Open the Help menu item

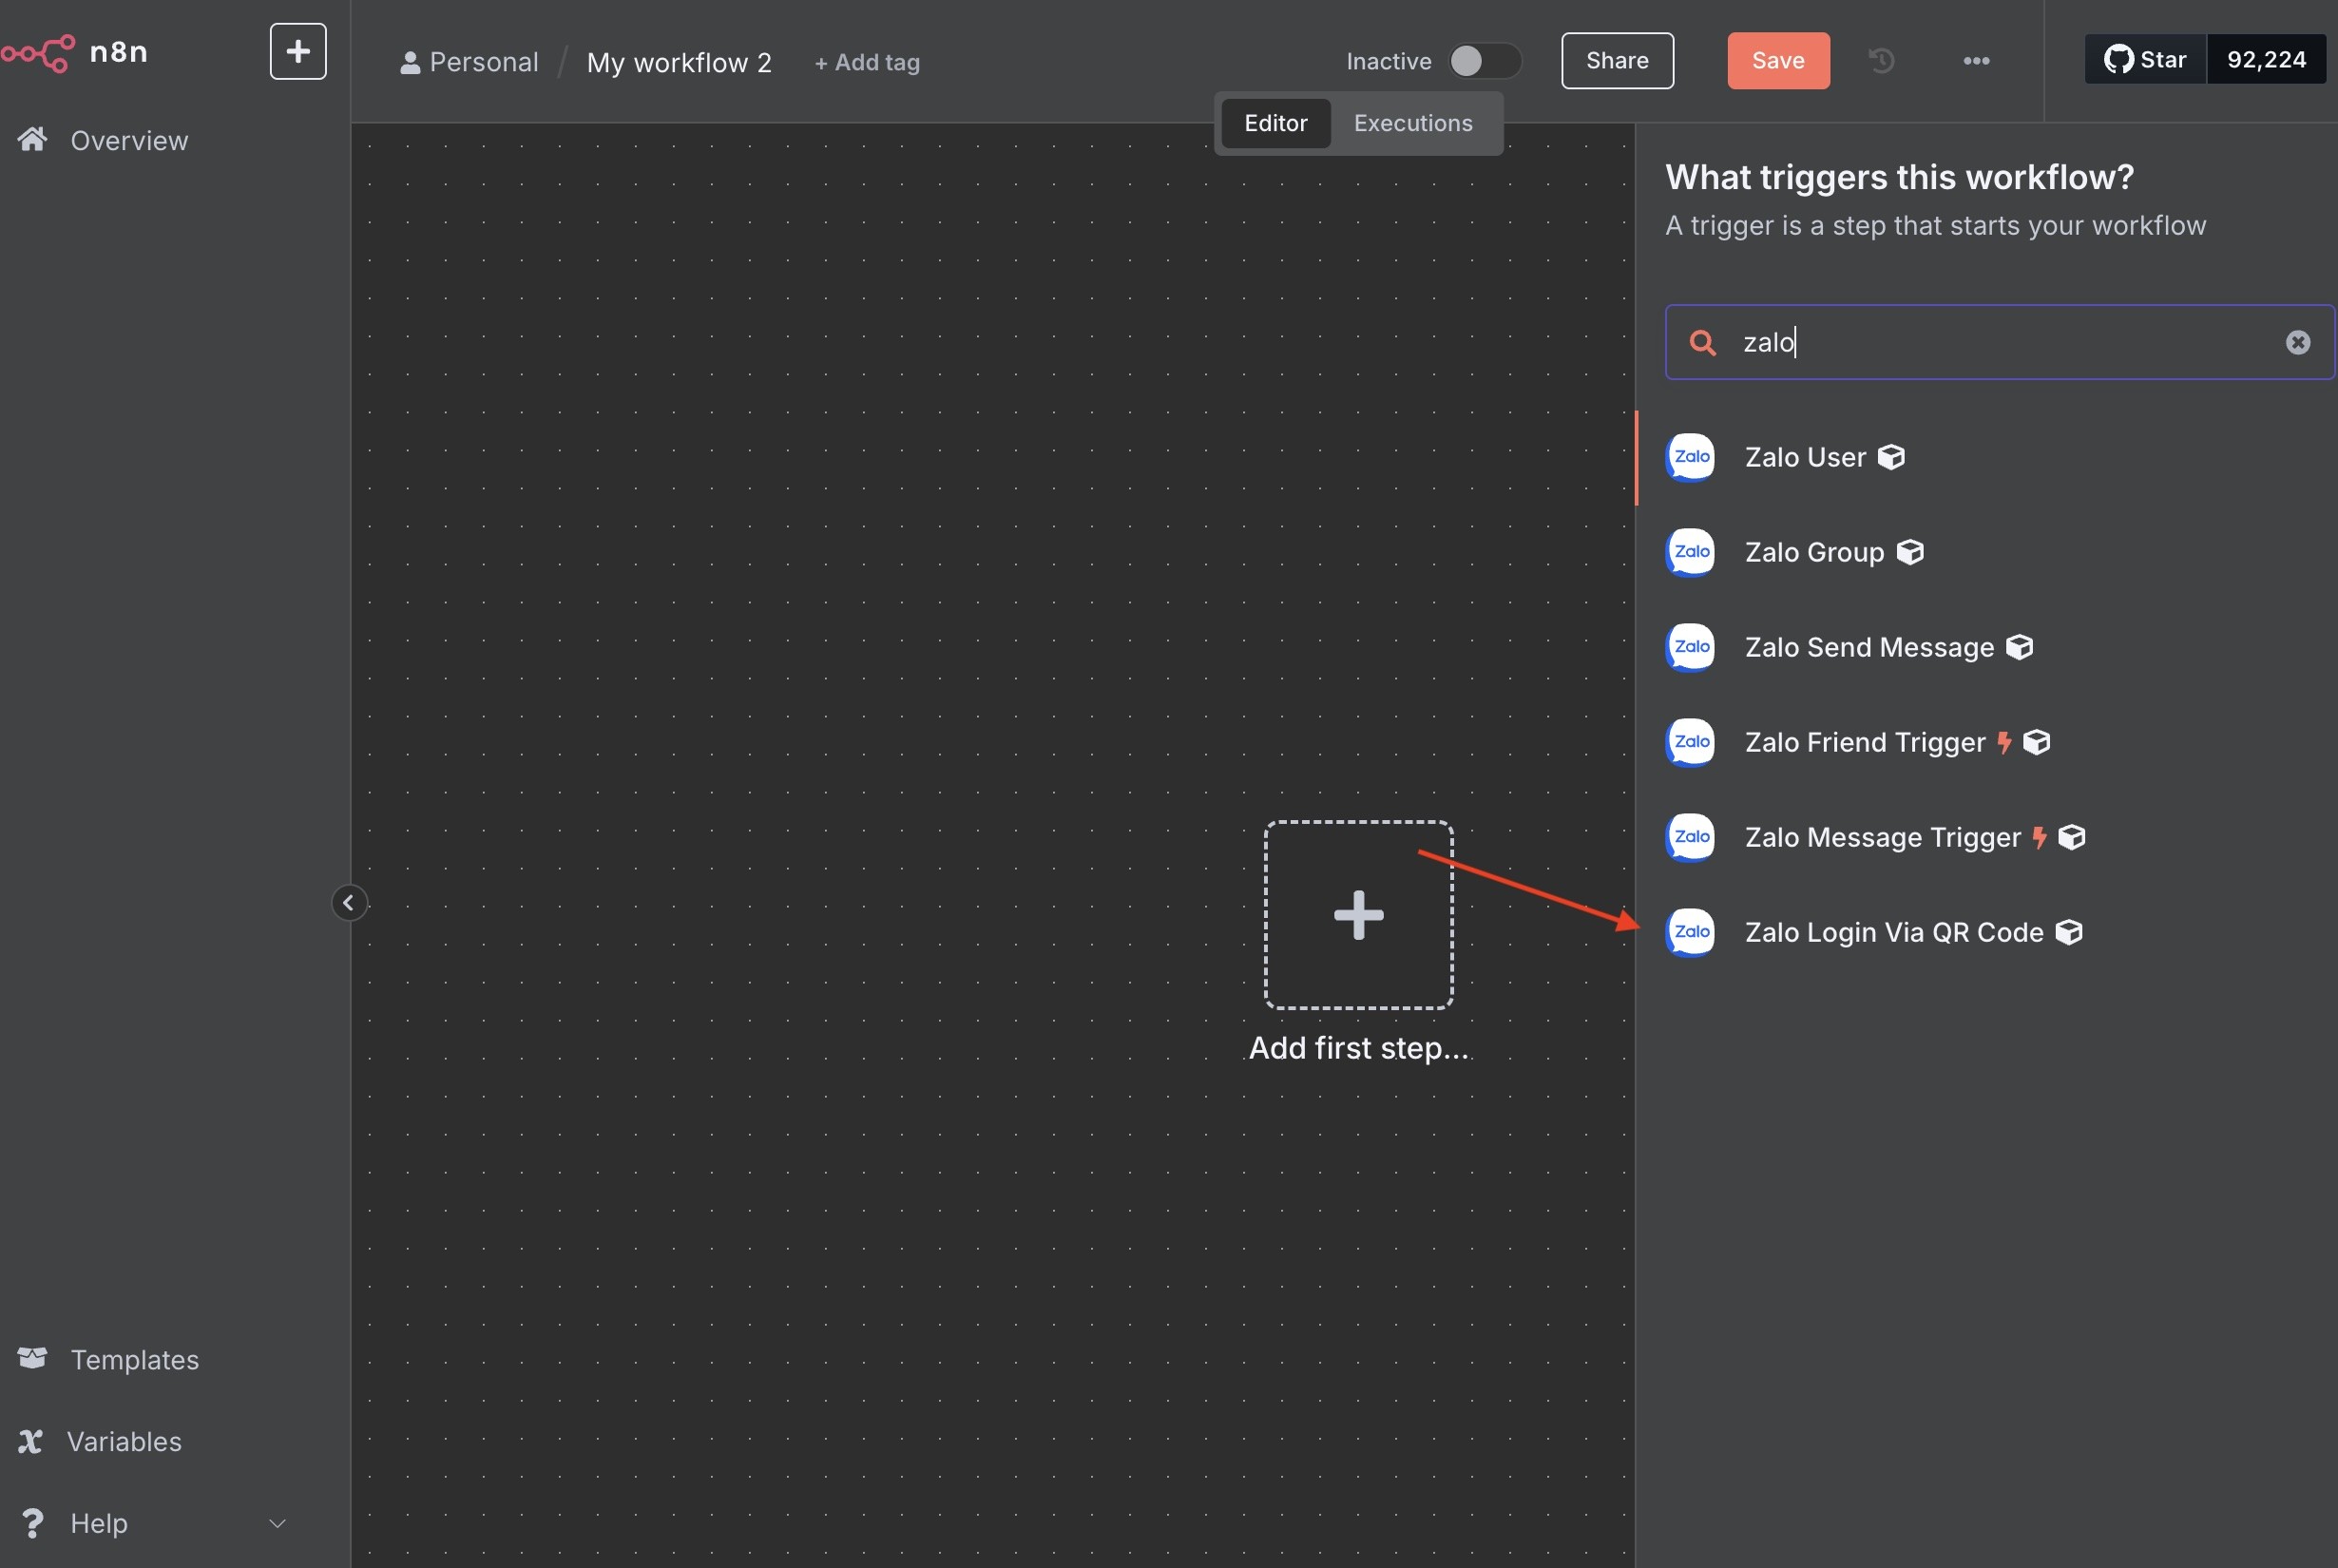99,1523
